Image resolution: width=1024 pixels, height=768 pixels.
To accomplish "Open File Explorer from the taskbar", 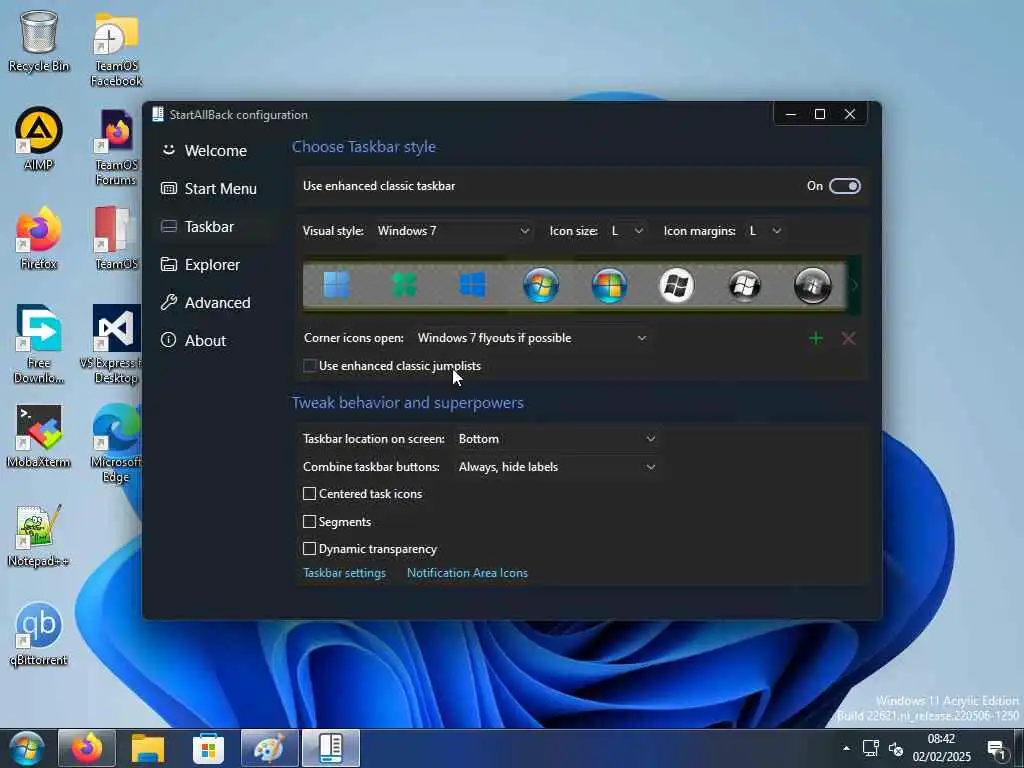I will (148, 748).
